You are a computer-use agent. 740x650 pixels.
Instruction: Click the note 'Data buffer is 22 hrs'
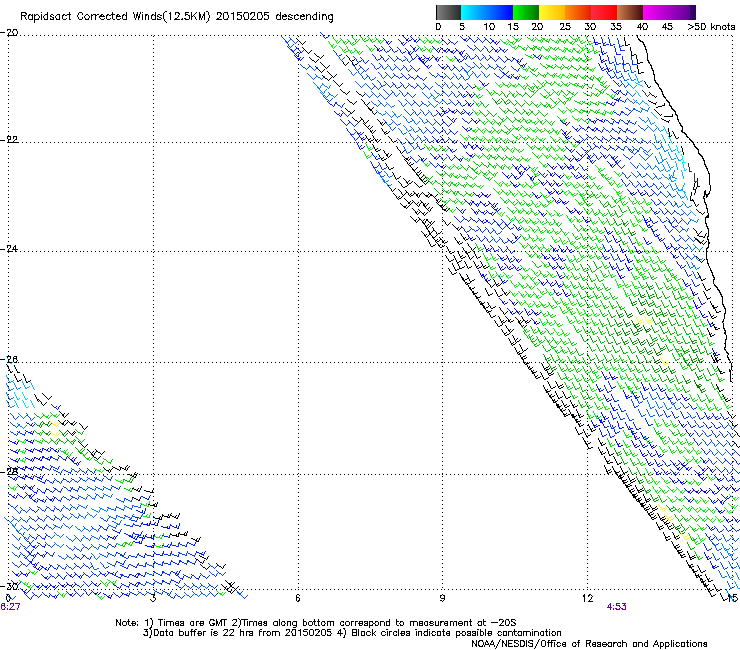(204, 633)
